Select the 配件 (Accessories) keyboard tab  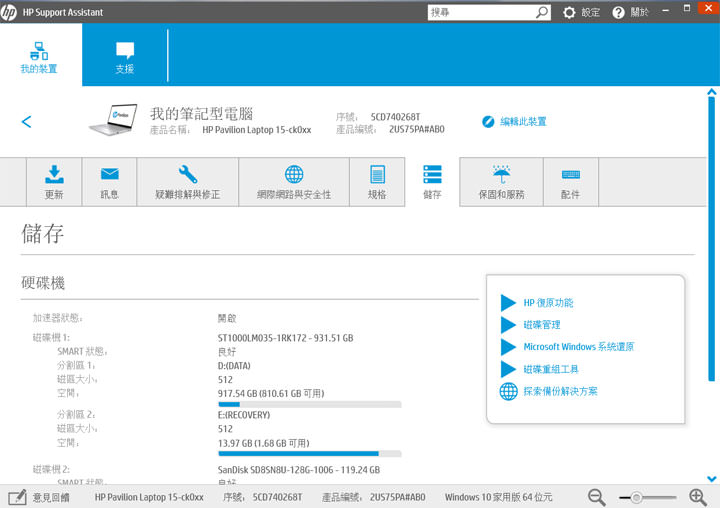(x=570, y=182)
